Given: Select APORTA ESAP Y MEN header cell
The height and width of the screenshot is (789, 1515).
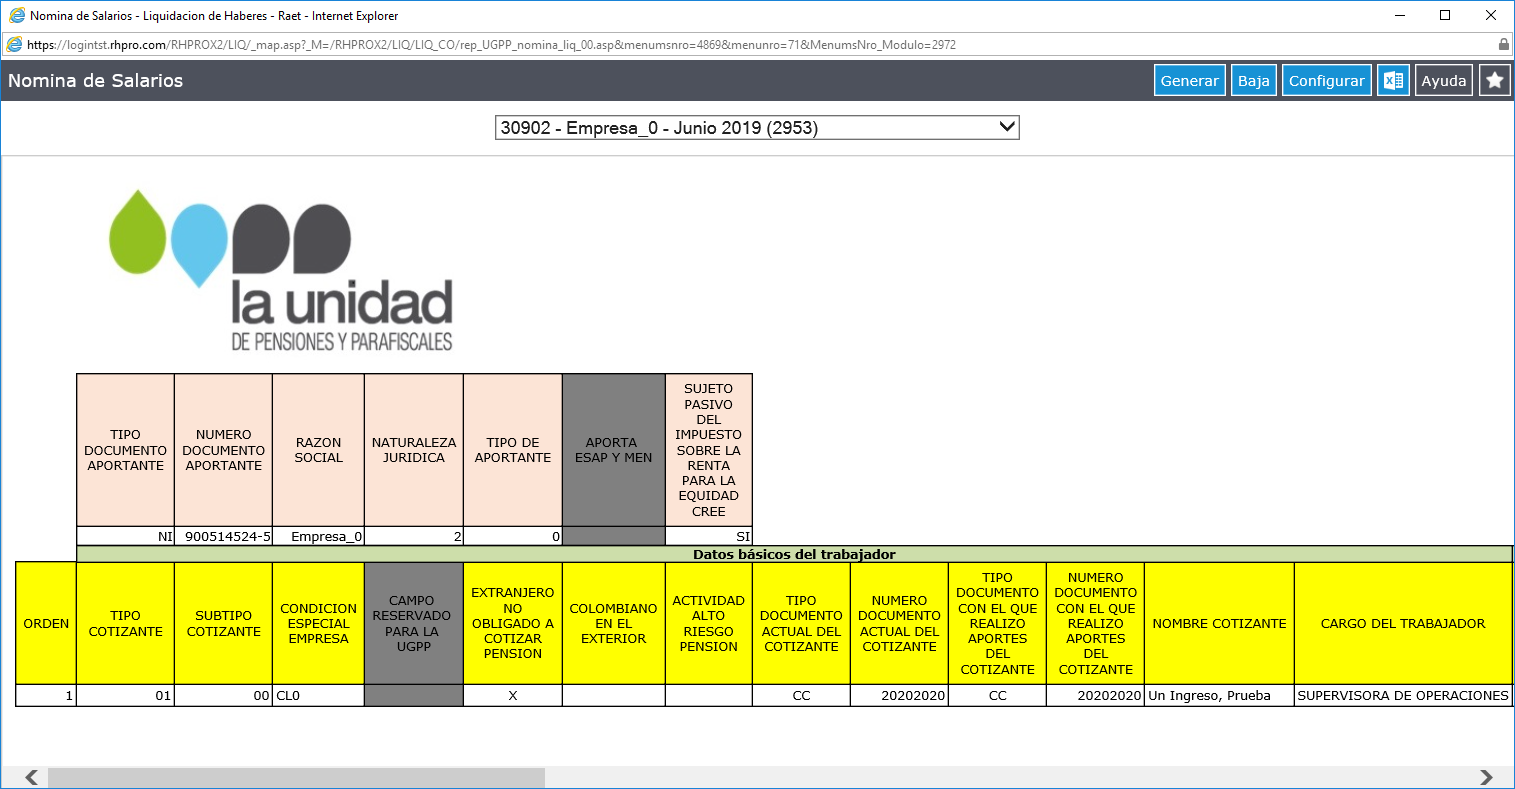Looking at the screenshot, I should click(614, 450).
